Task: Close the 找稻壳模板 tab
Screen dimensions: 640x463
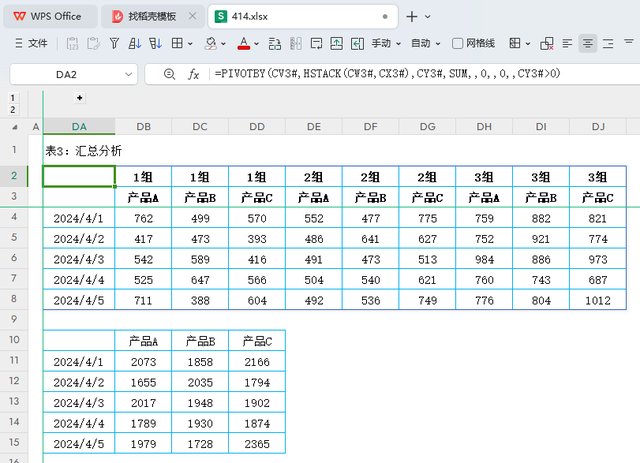Action: pos(193,16)
